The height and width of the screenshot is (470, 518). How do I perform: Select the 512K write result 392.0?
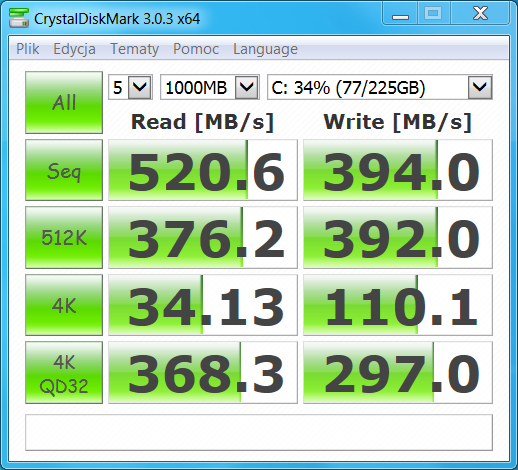(x=398, y=237)
